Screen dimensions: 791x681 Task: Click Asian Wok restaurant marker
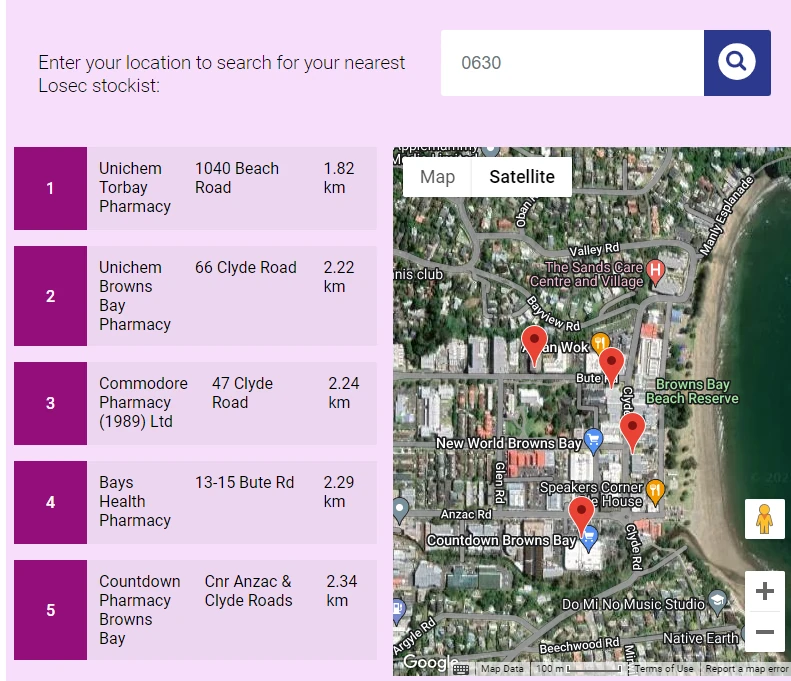pyautogui.click(x=600, y=344)
